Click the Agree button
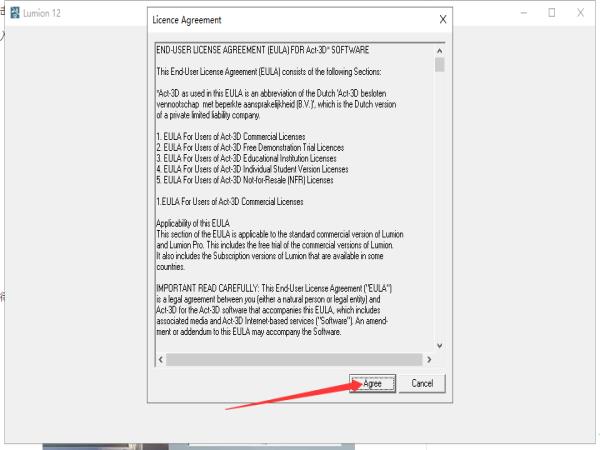 coord(372,383)
